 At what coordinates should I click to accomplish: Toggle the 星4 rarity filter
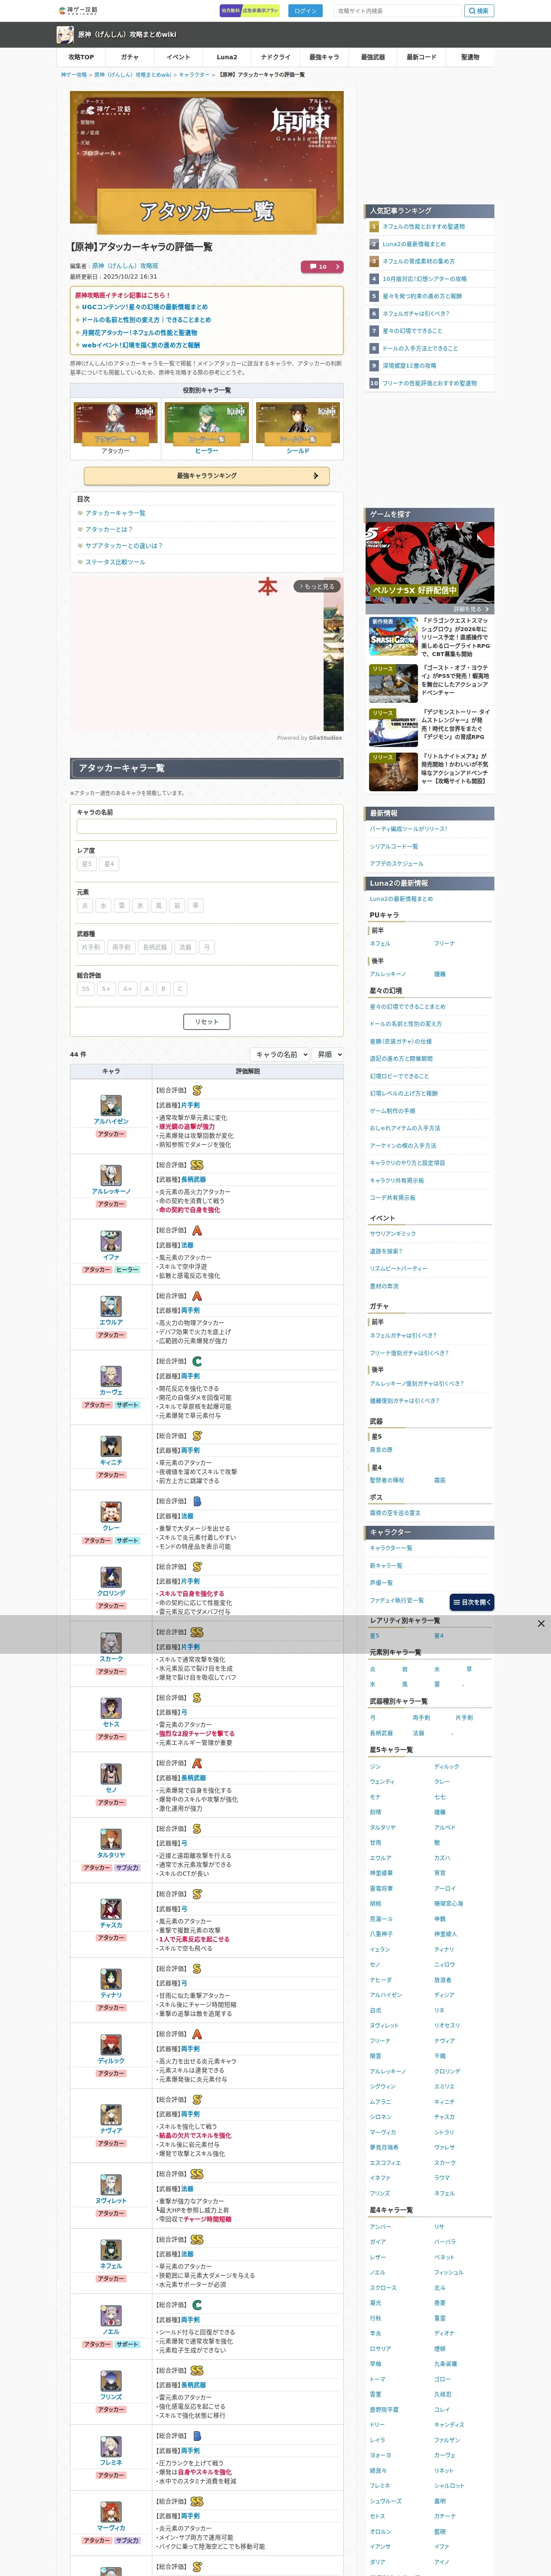click(109, 864)
